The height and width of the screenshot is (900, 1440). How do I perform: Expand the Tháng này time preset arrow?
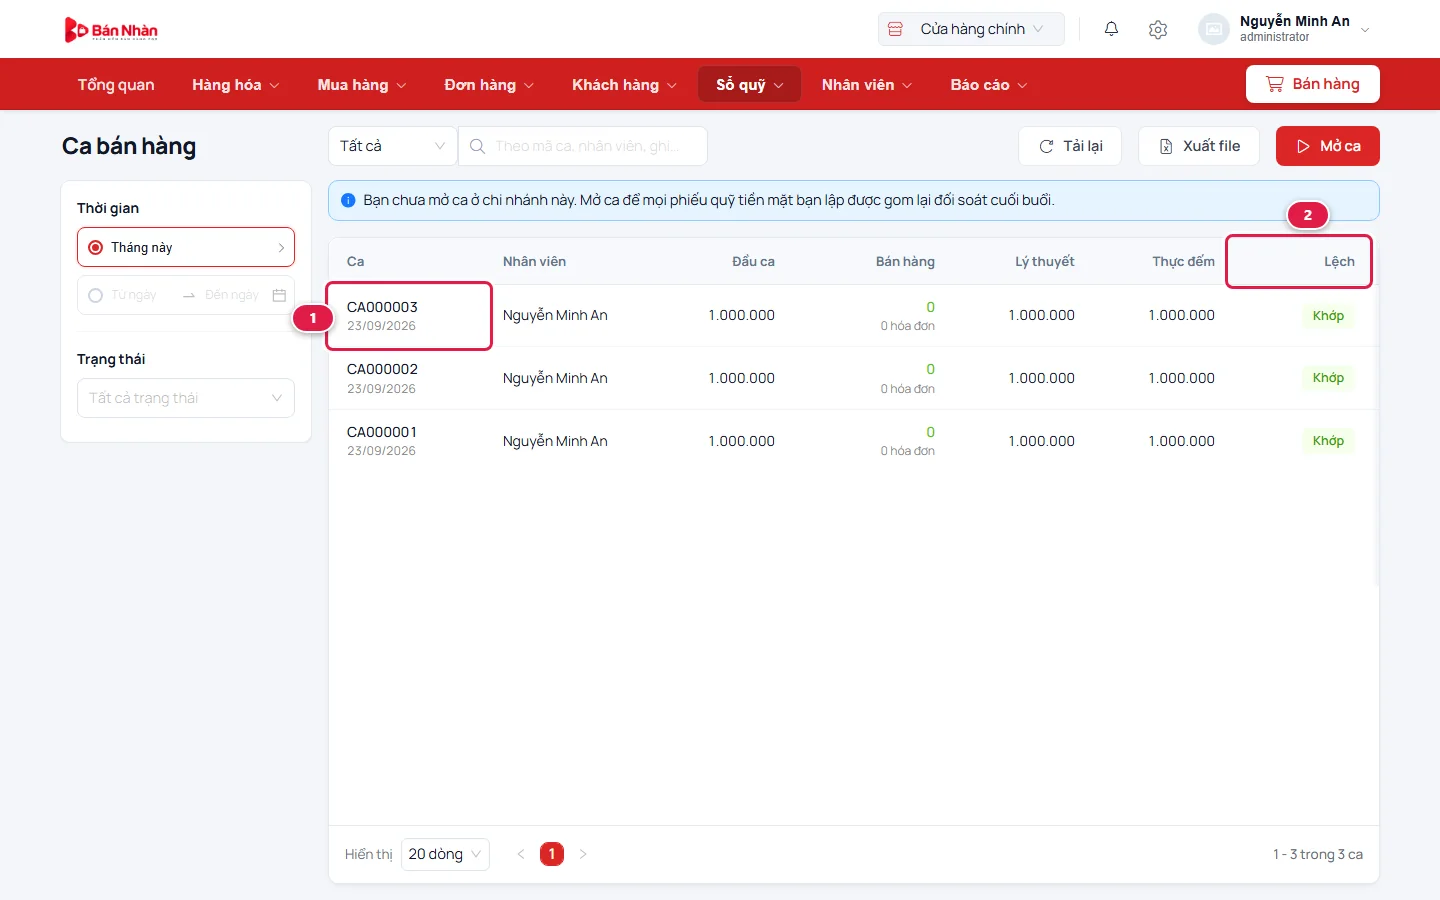281,247
